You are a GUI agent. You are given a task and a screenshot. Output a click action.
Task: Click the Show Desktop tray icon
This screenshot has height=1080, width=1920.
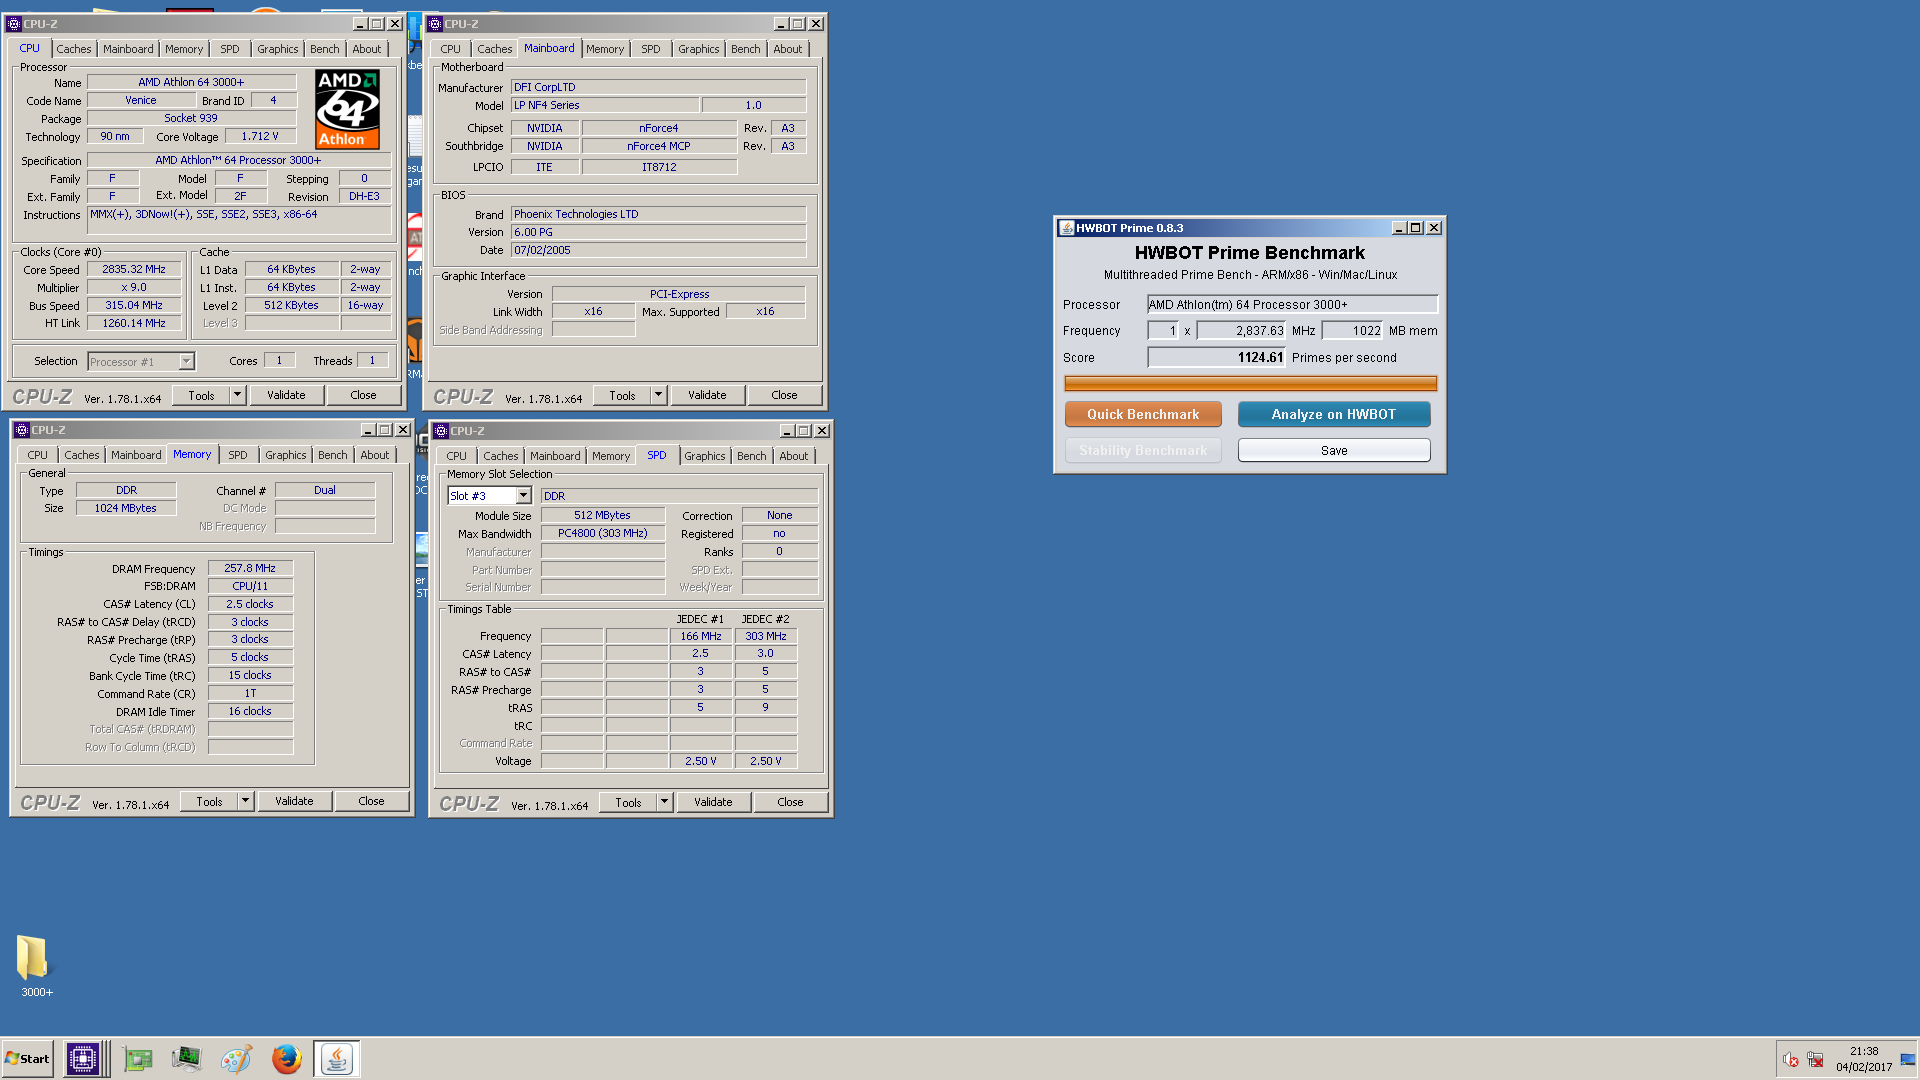click(x=1908, y=1060)
